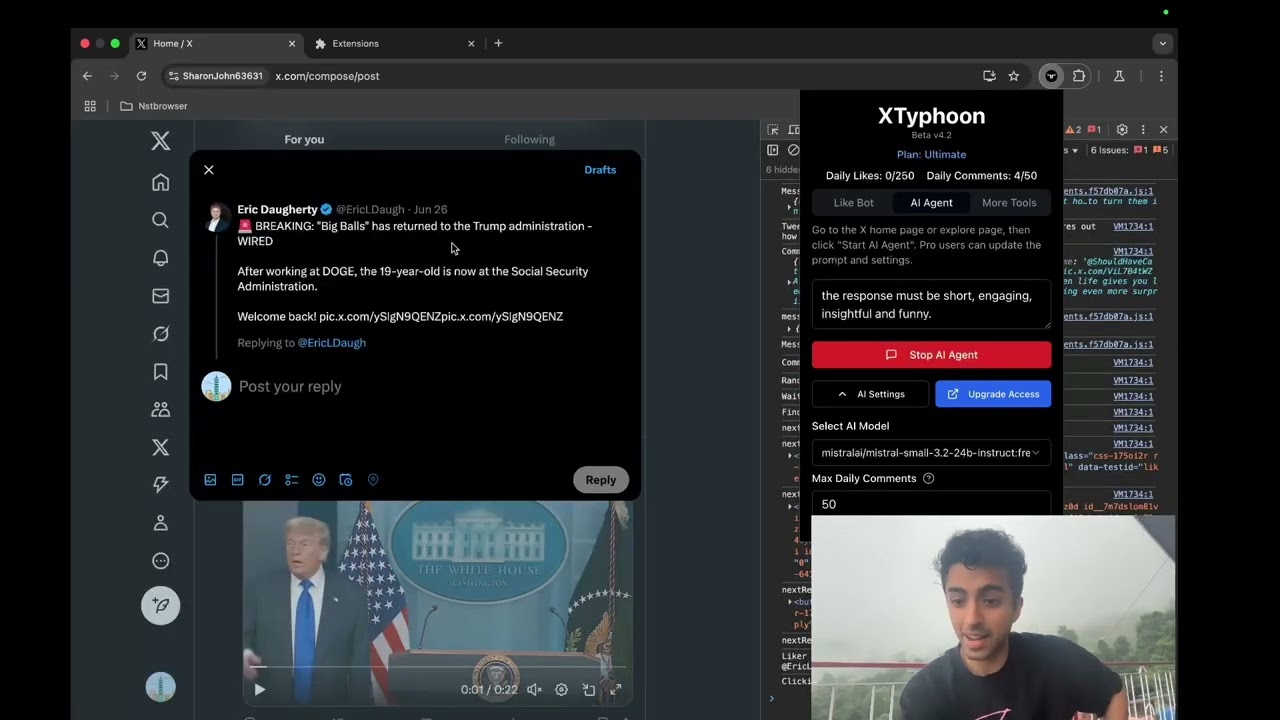Open DevTools more options kebab

[1143, 130]
